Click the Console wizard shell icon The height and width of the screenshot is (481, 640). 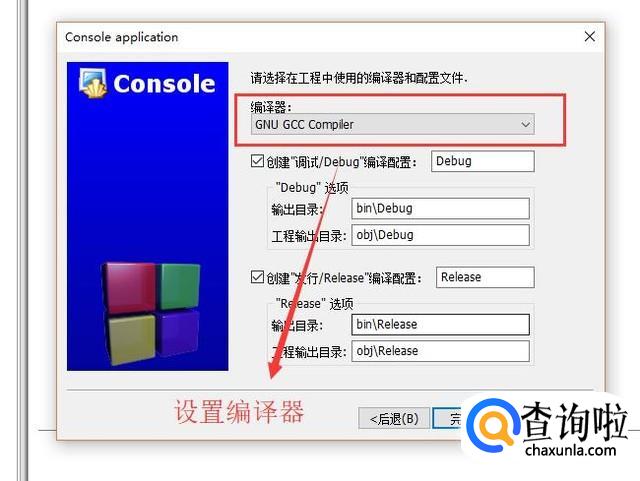pyautogui.click(x=93, y=83)
